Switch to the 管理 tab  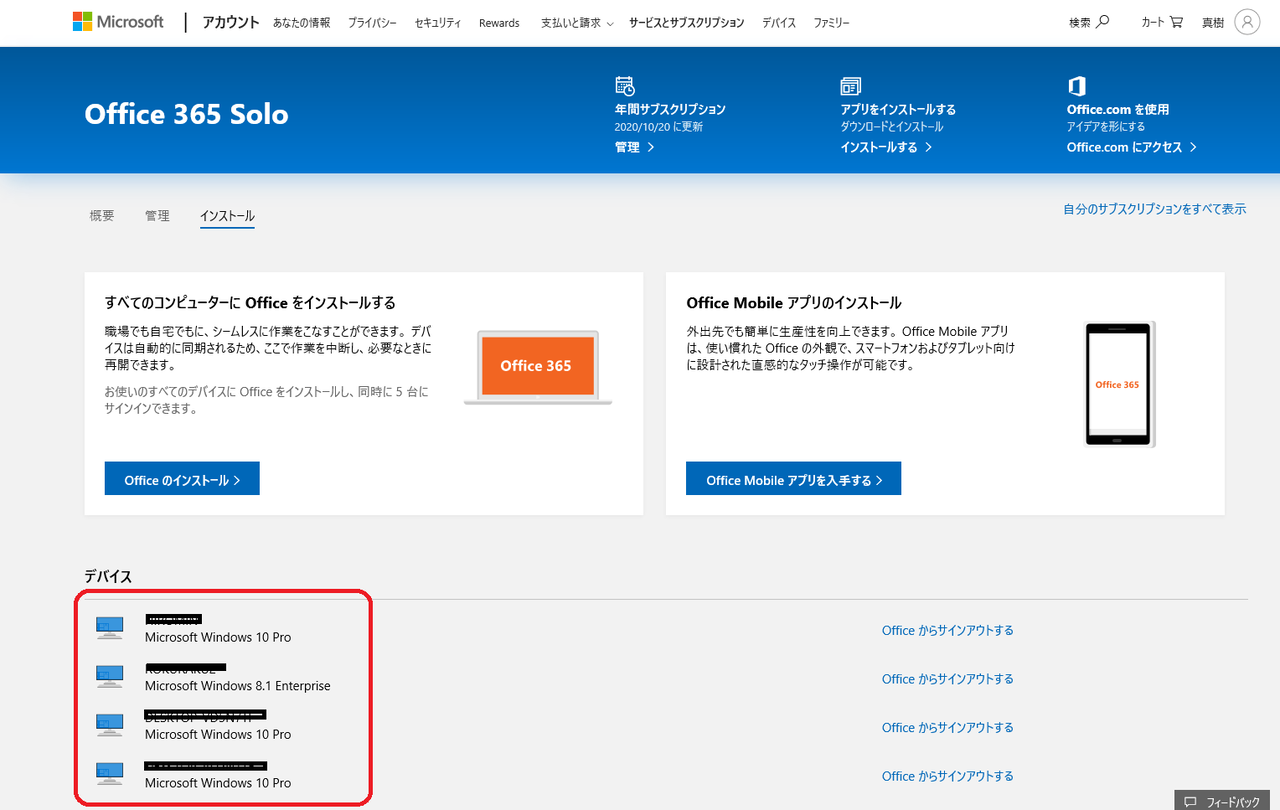(x=157, y=216)
